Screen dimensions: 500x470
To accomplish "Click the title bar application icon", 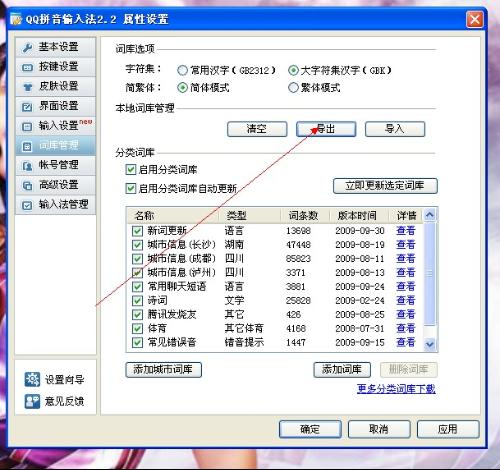I will (x=16, y=19).
